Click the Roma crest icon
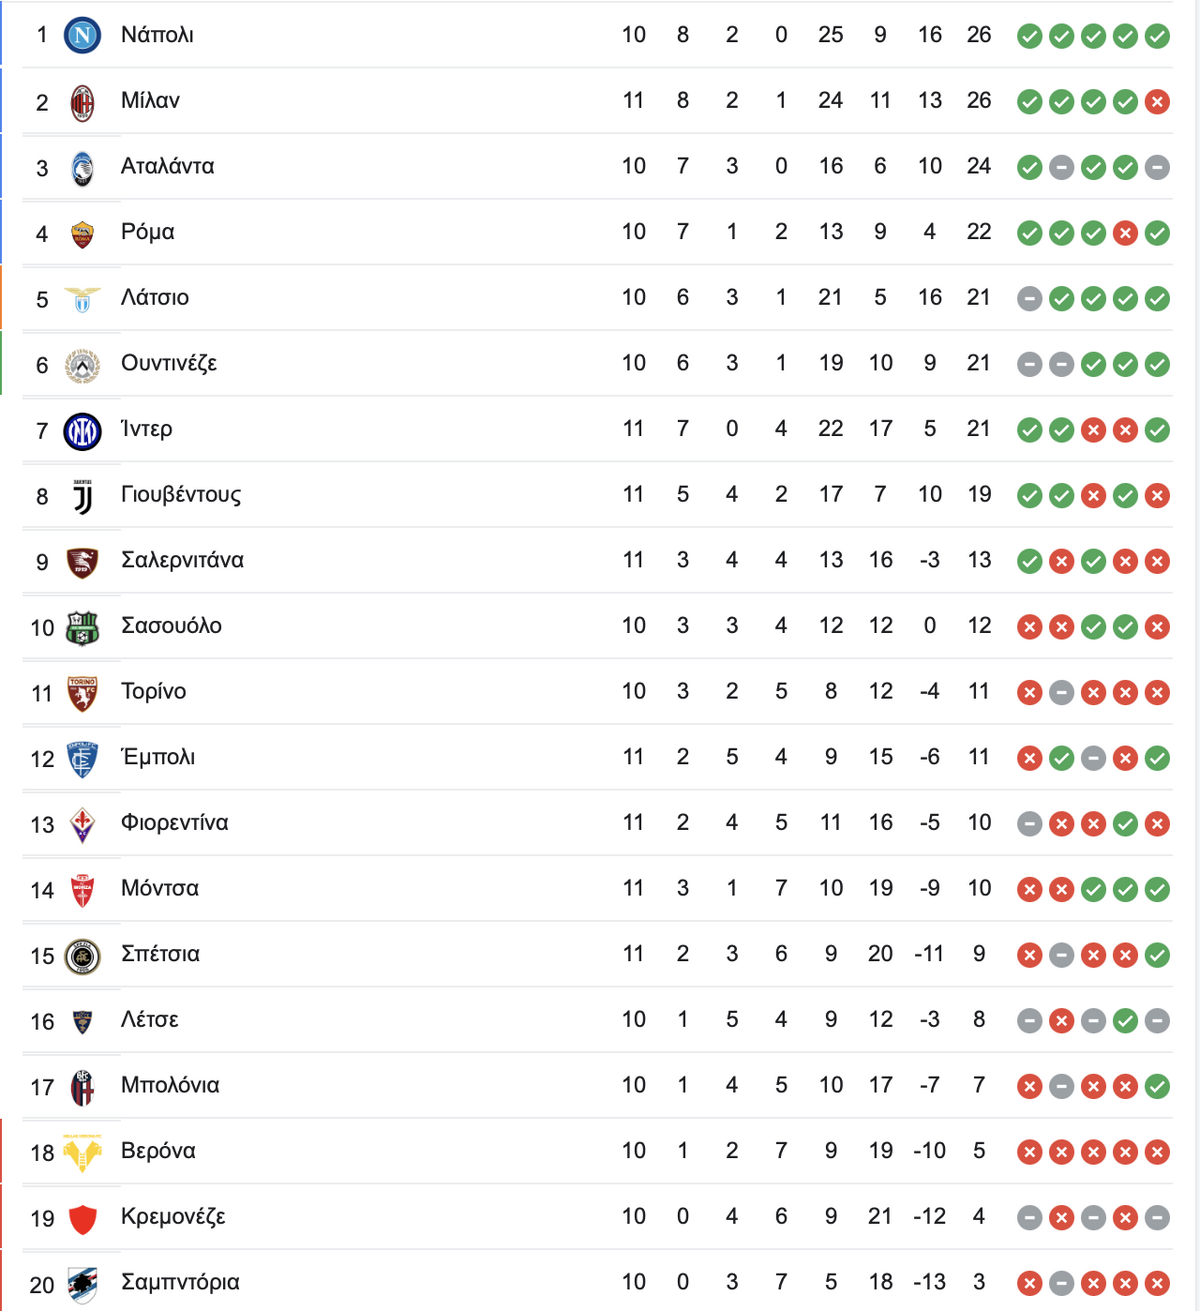Screen dimensions: 1200x1311 point(82,234)
